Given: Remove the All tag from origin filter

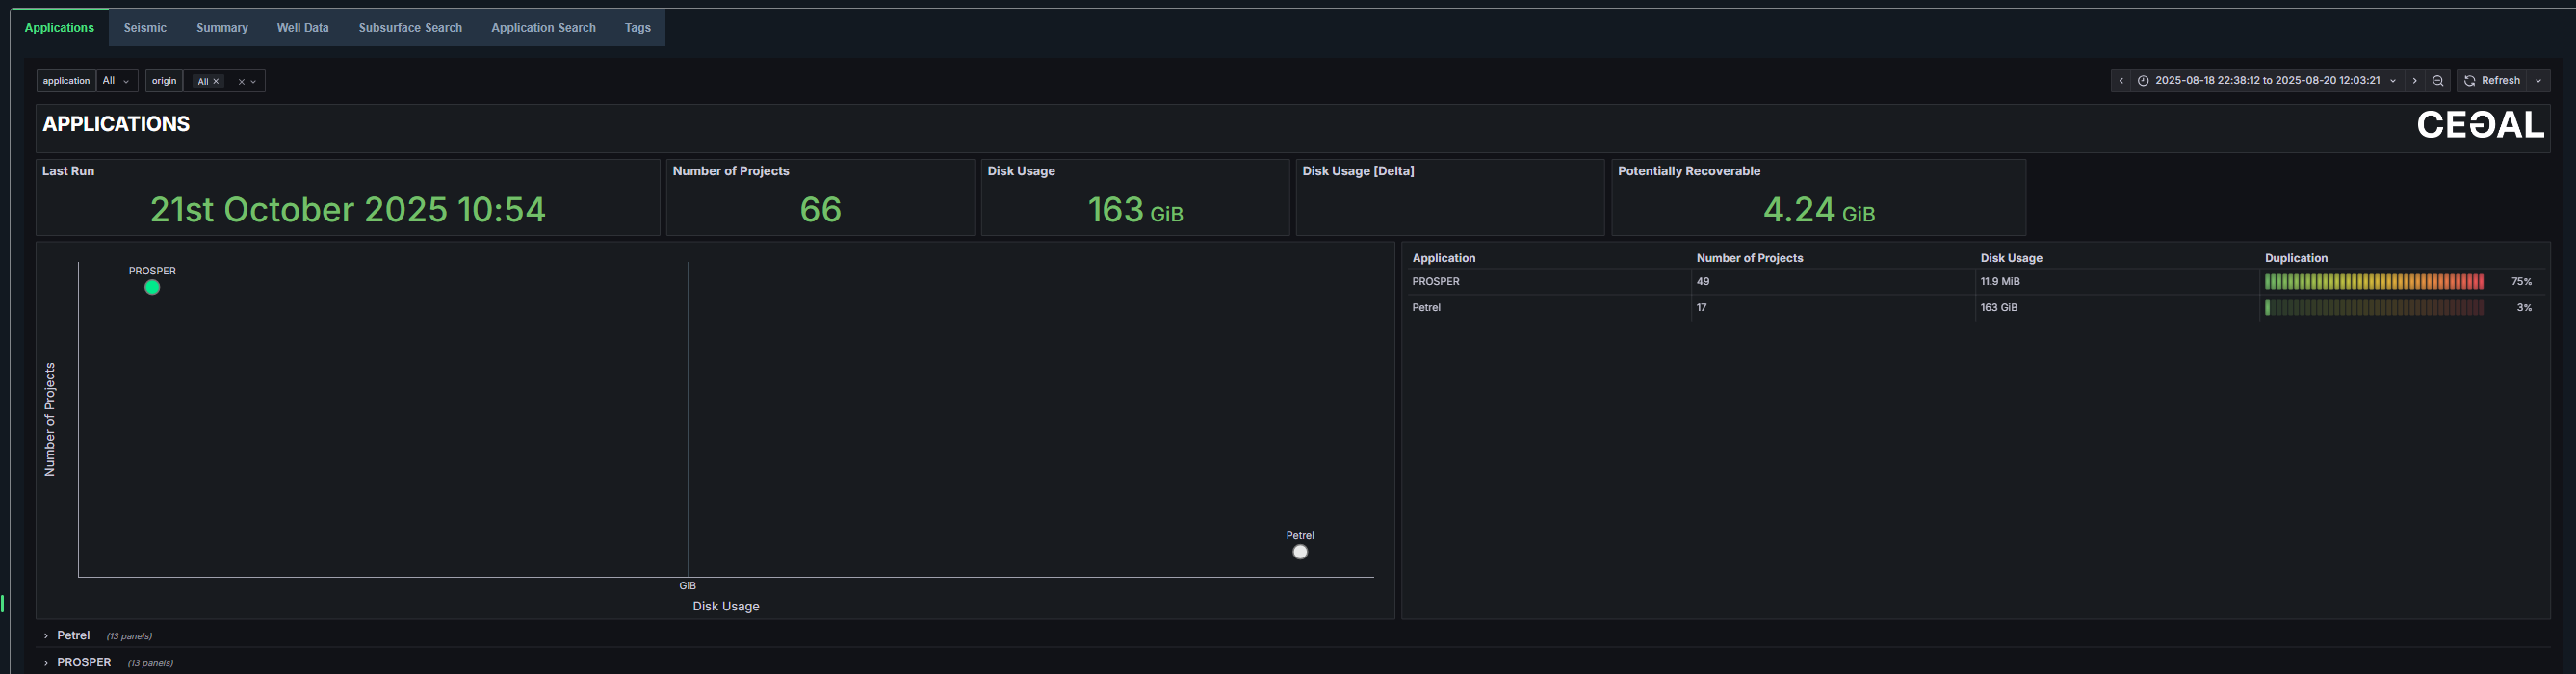Looking at the screenshot, I should pyautogui.click(x=216, y=82).
